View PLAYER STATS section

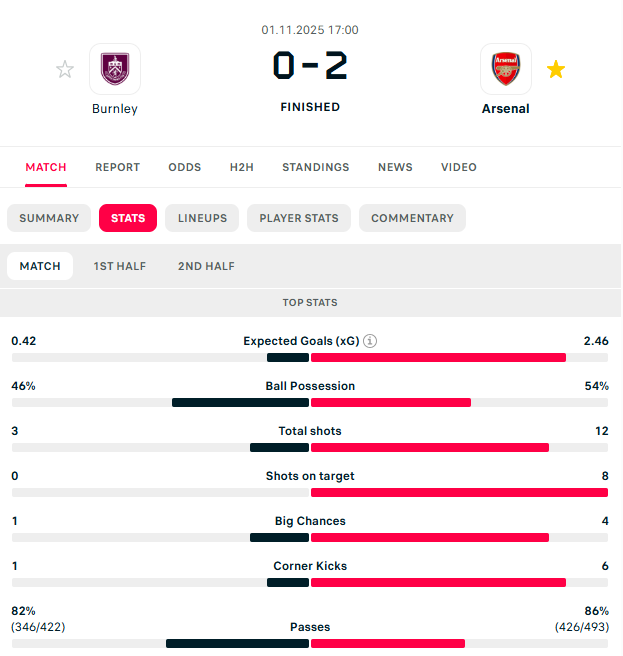[299, 218]
